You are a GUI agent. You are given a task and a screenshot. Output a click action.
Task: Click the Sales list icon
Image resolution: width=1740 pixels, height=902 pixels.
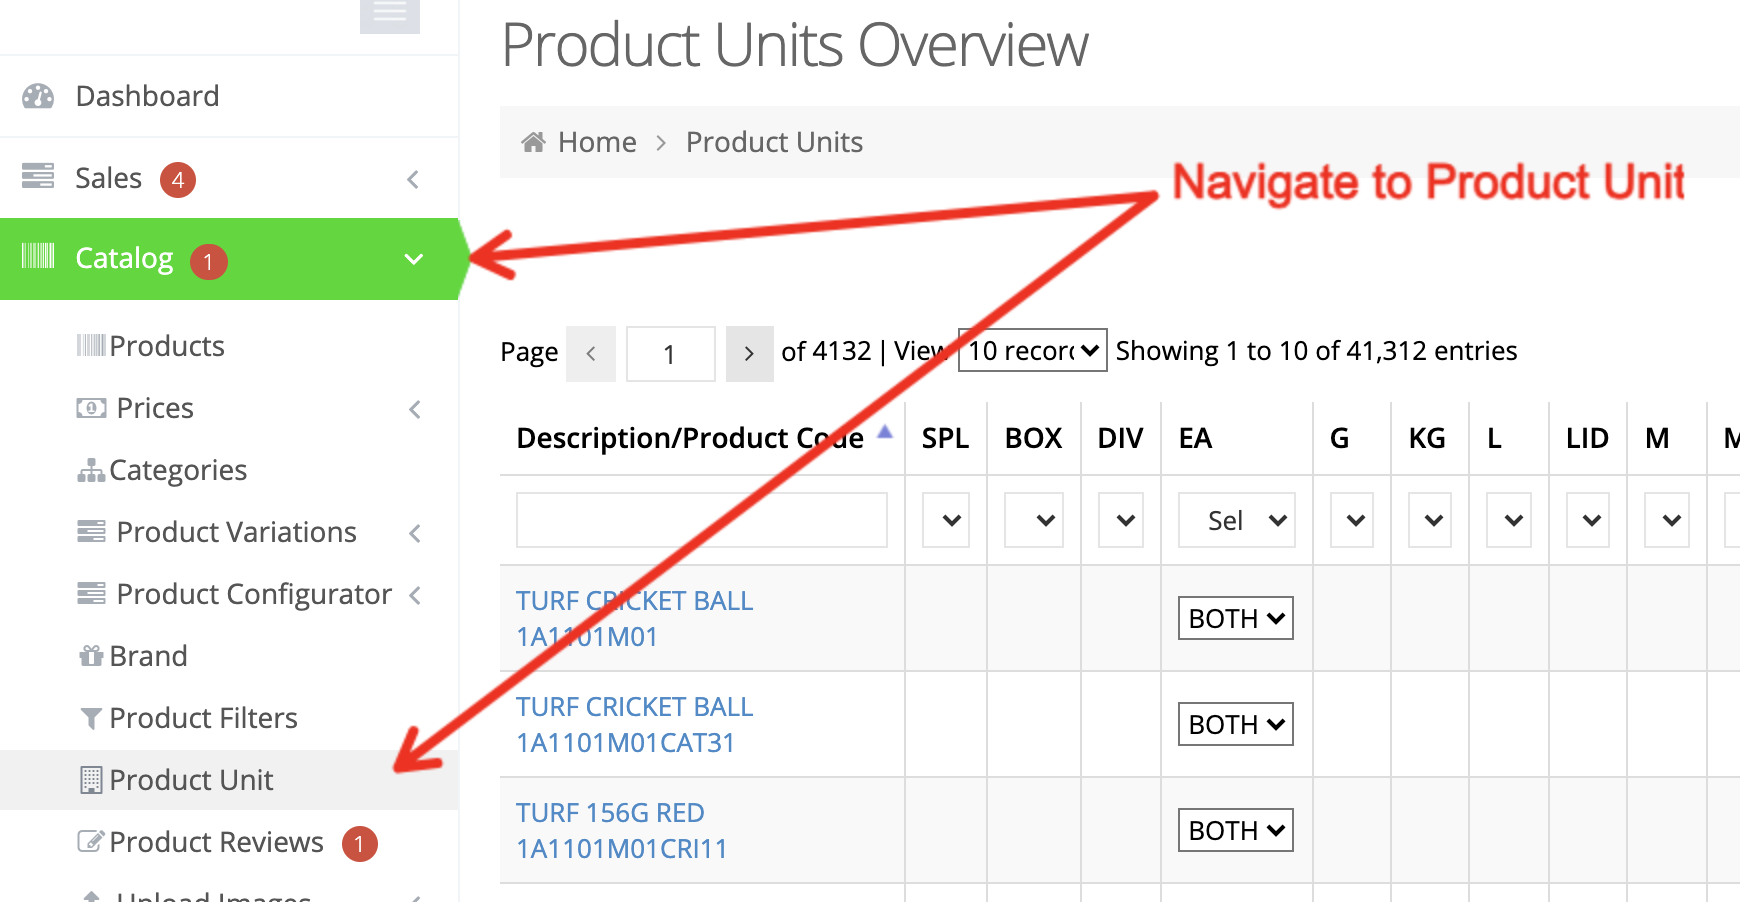pos(38,177)
